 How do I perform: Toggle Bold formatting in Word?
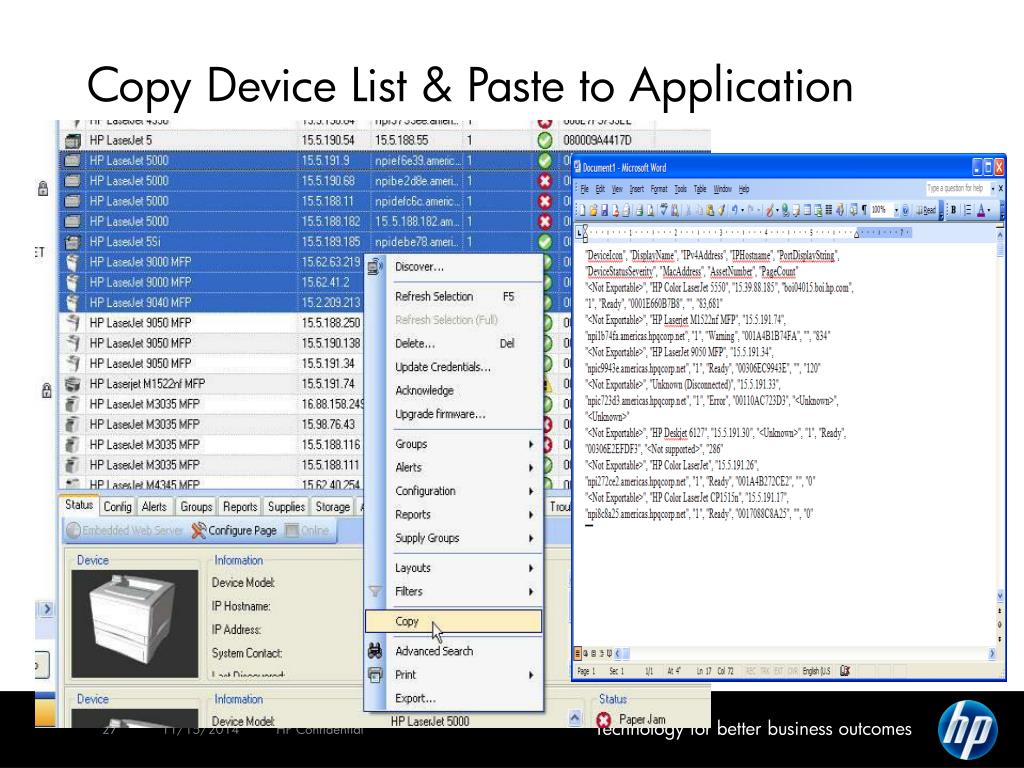click(953, 210)
